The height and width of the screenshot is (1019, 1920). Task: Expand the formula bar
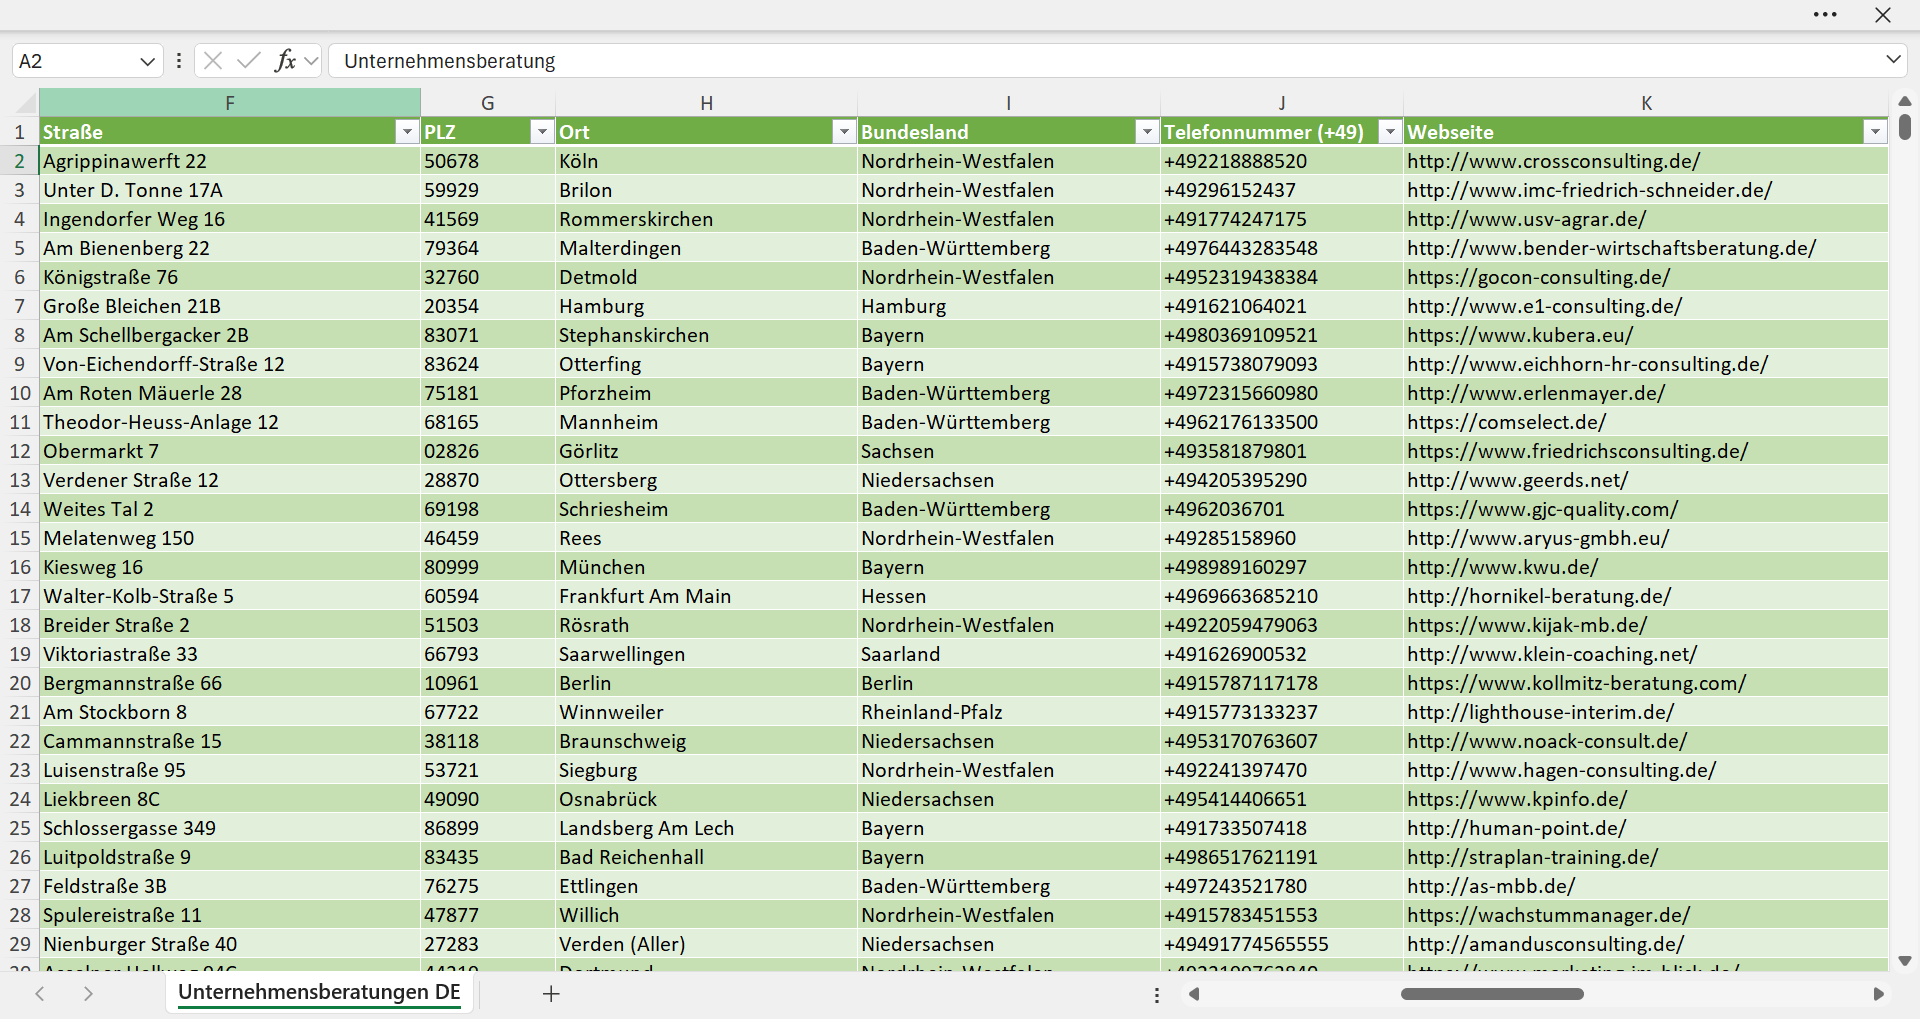pos(1893,60)
